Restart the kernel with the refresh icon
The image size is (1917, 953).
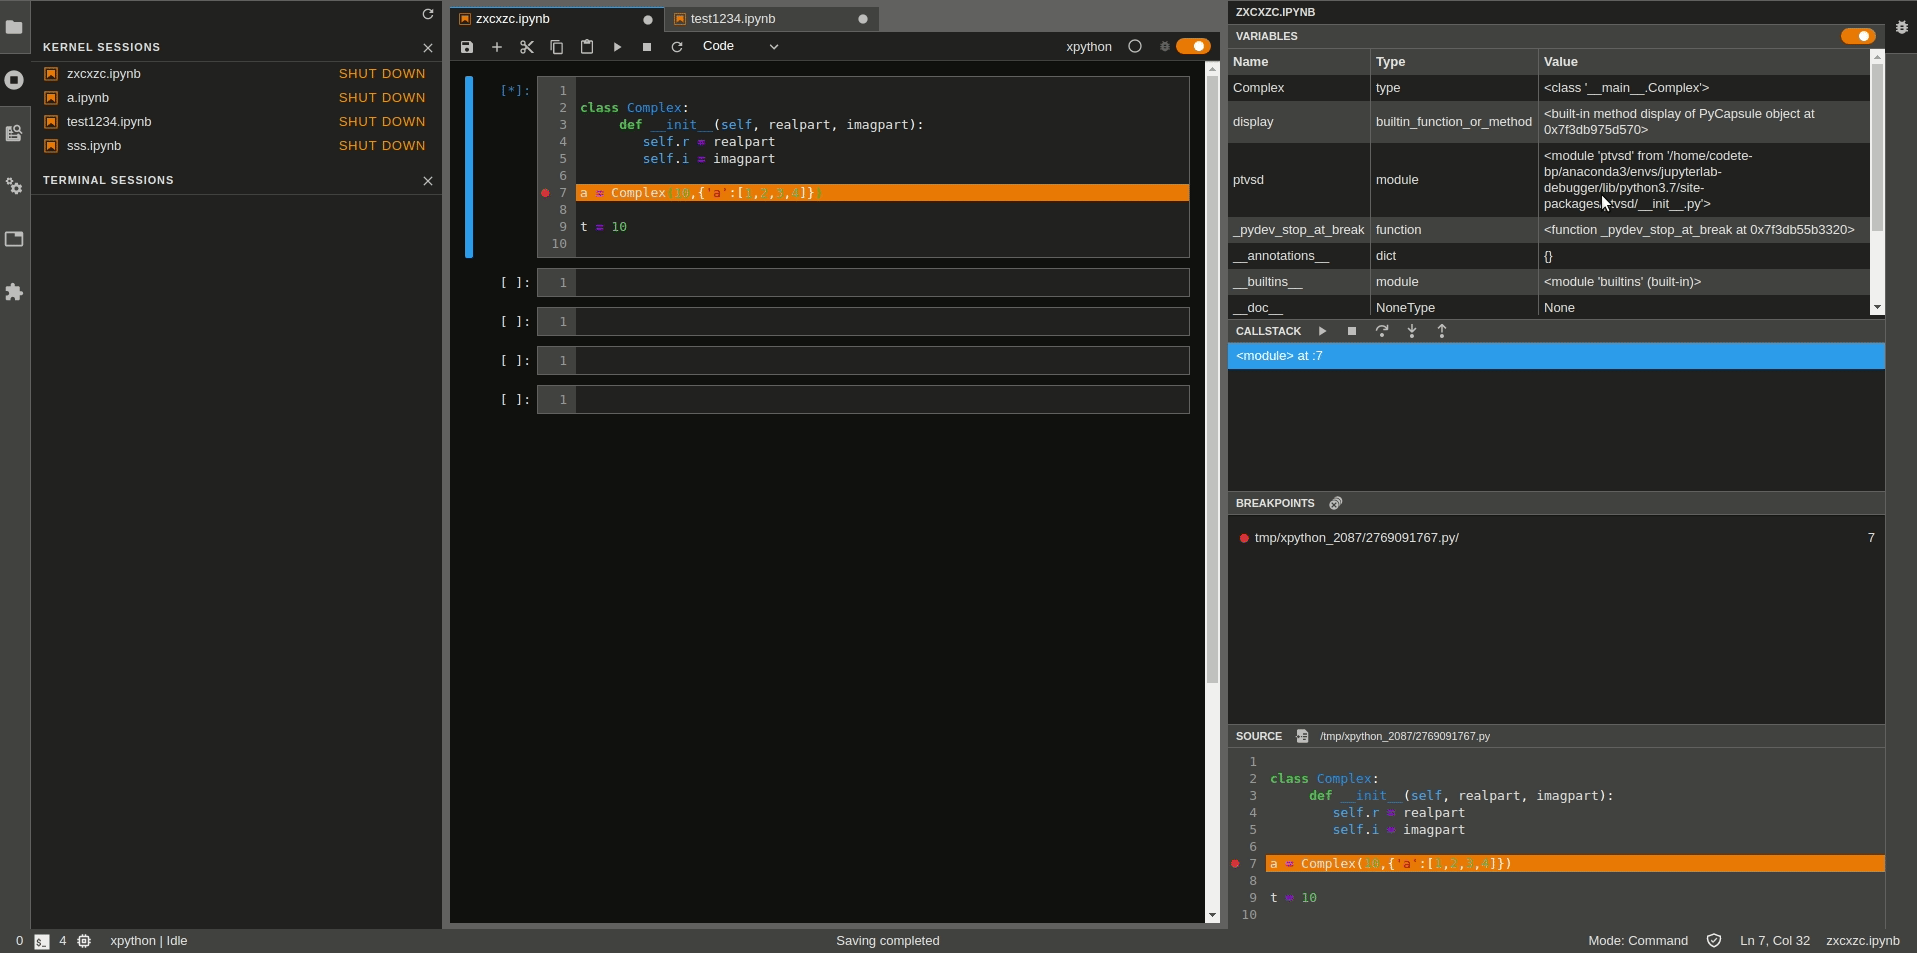point(676,47)
